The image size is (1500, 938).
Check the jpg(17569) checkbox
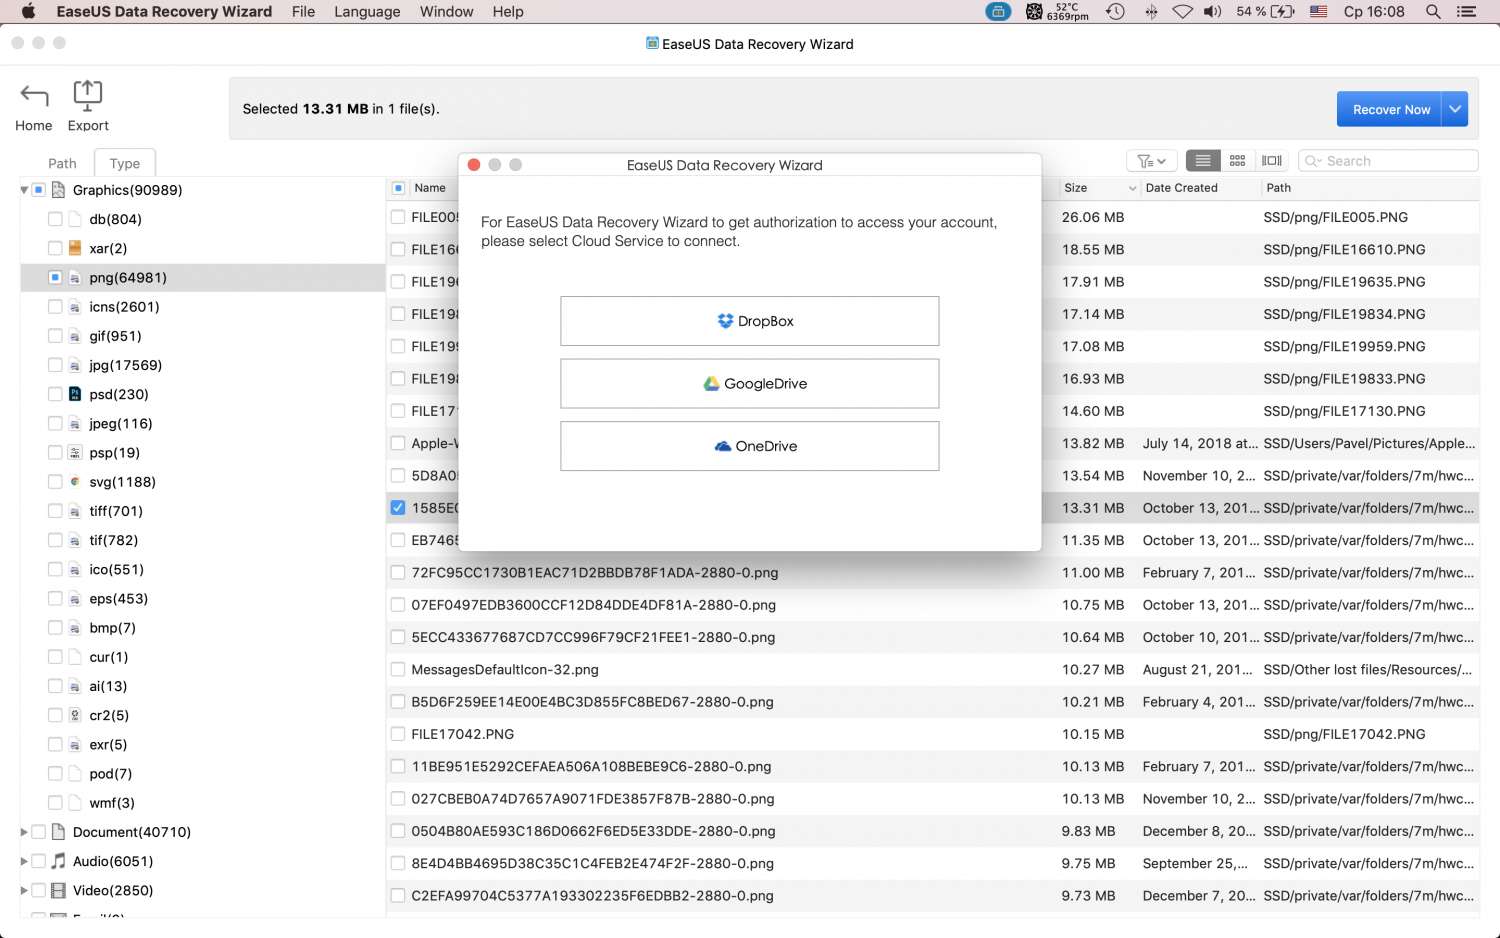tap(55, 365)
